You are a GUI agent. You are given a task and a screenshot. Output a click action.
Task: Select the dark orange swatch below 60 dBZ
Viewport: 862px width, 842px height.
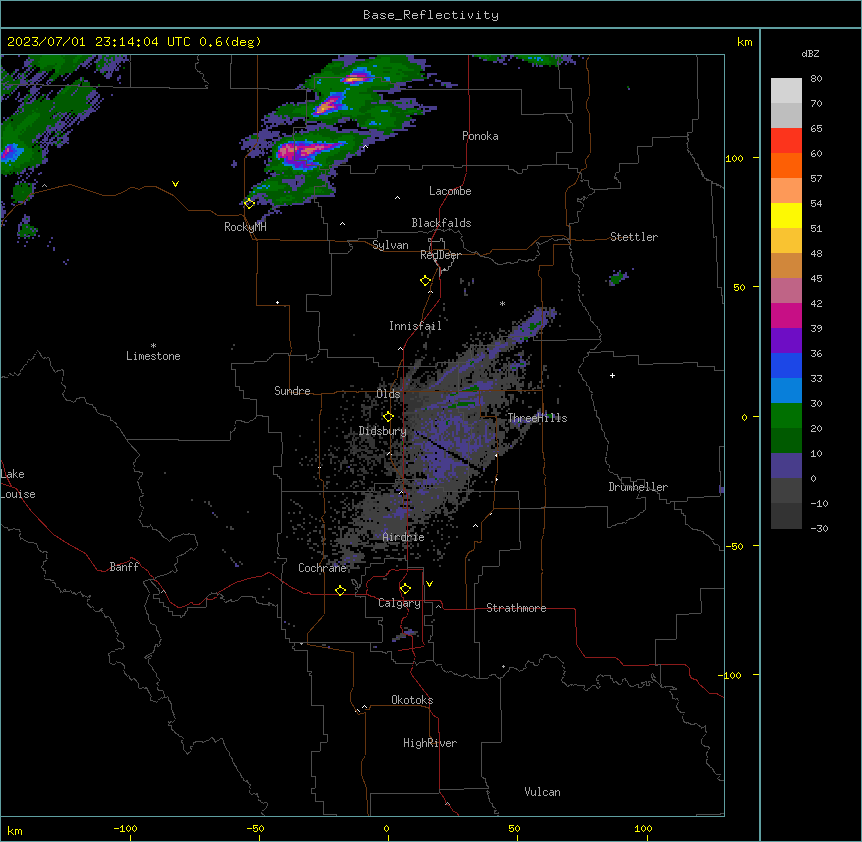(x=786, y=165)
